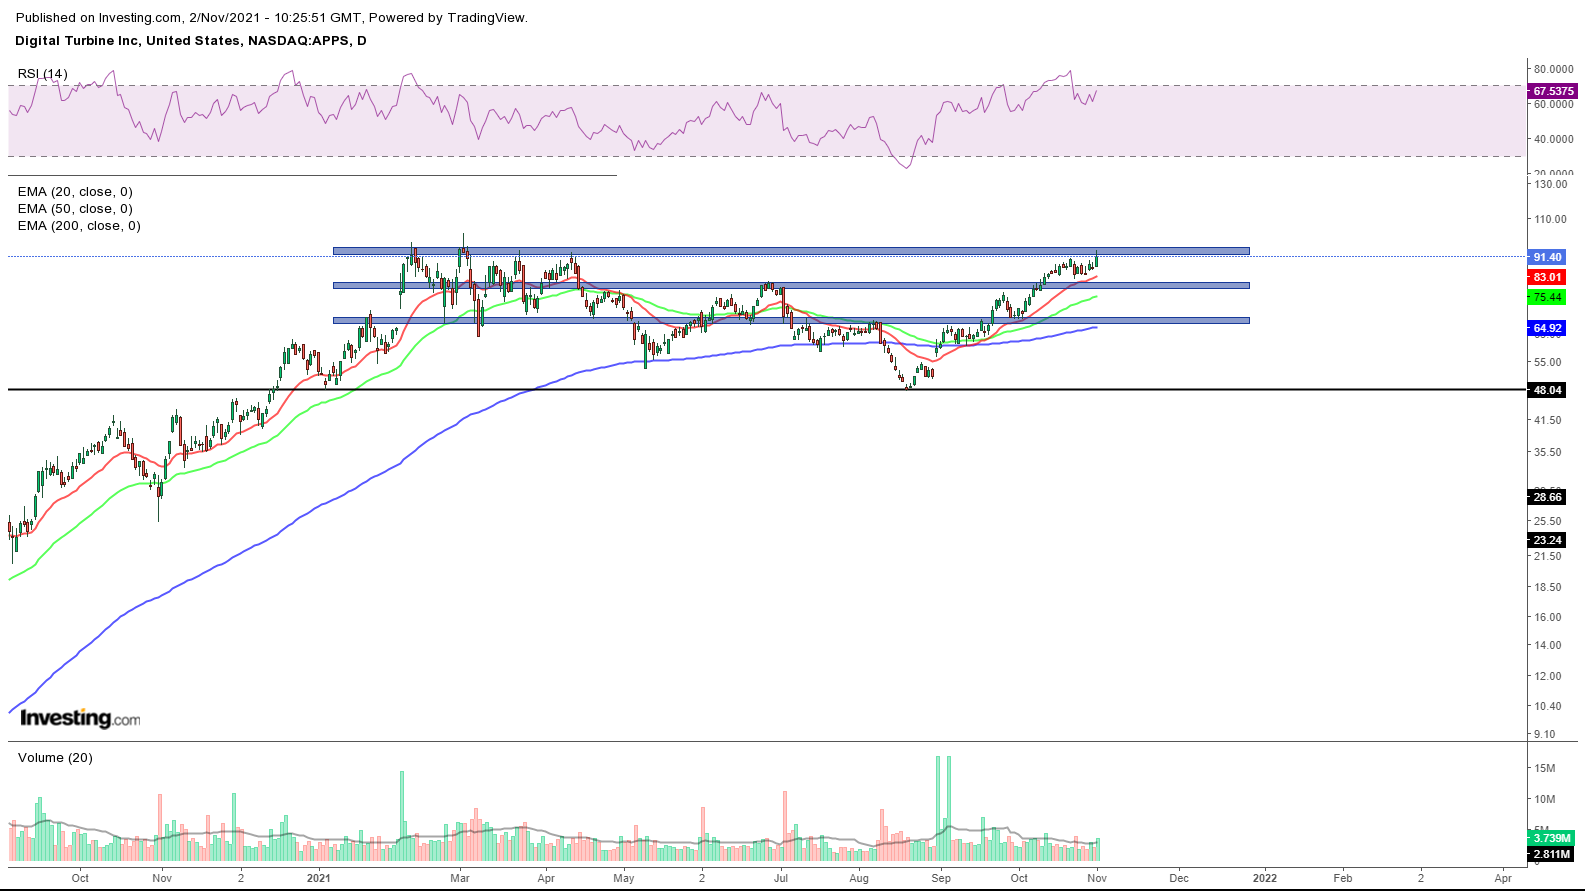Click the 12.00 price axis label
1585x891 pixels.
click(x=1548, y=676)
